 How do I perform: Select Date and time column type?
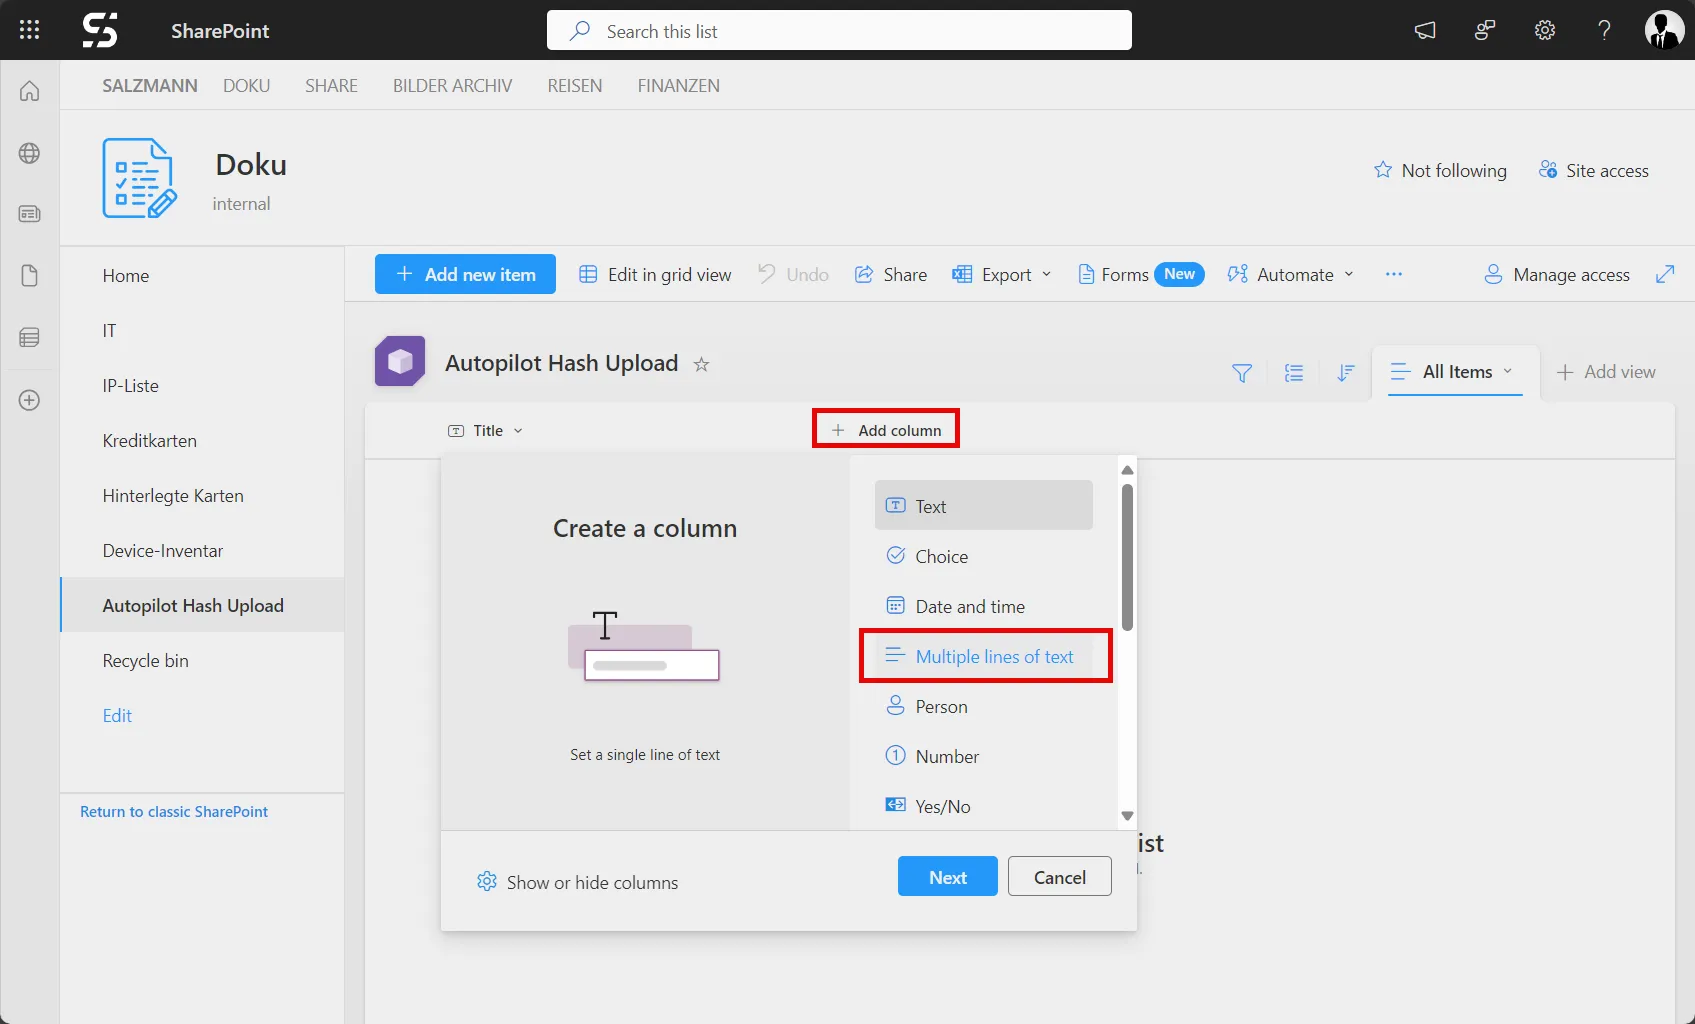coord(984,606)
